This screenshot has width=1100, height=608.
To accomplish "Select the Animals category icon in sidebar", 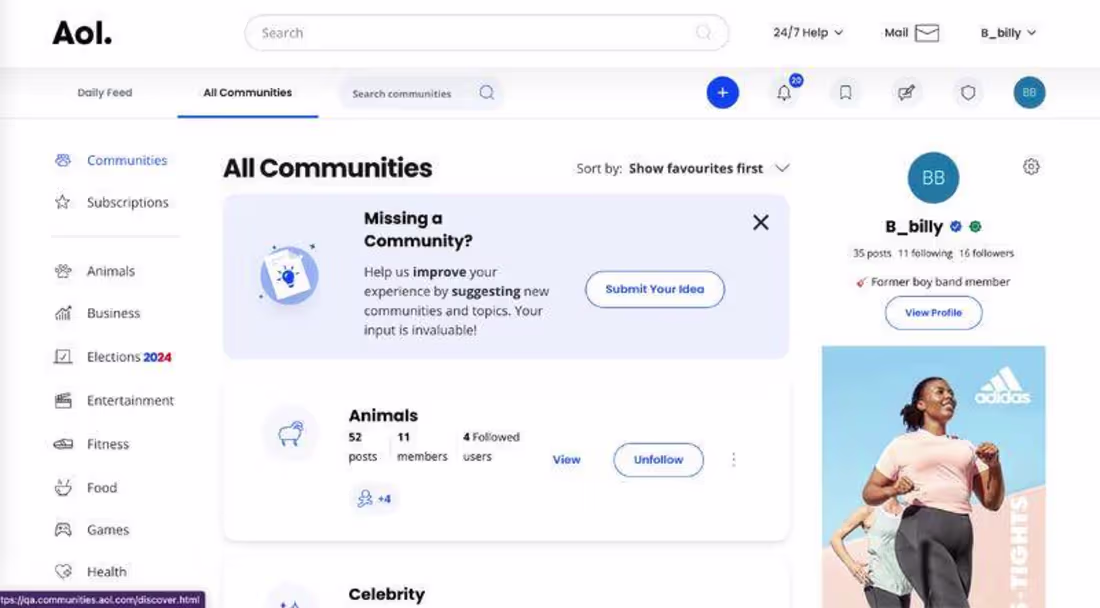I will point(63,270).
